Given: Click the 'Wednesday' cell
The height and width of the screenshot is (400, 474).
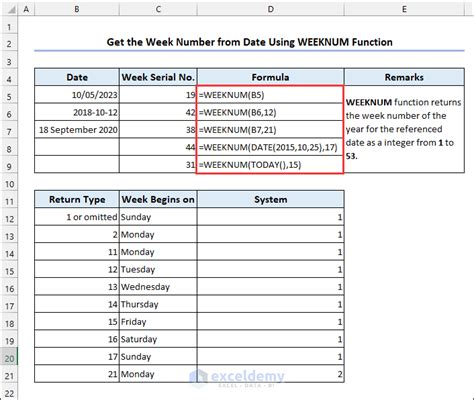Looking at the screenshot, I should (x=158, y=287).
